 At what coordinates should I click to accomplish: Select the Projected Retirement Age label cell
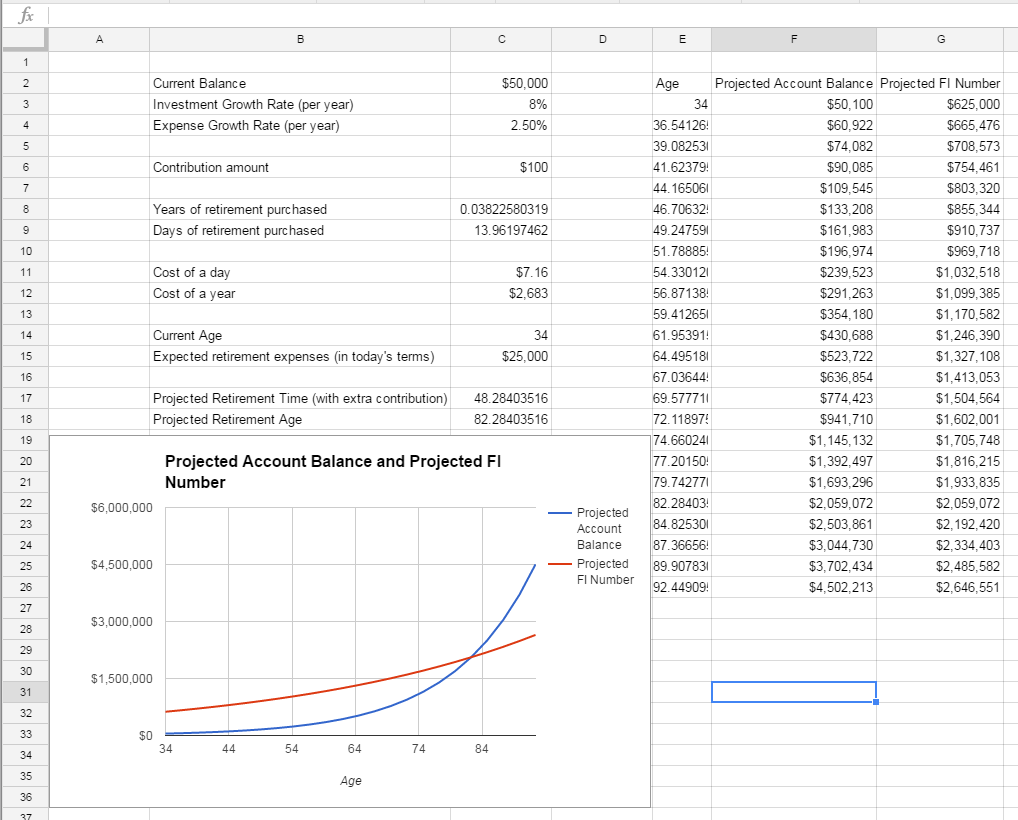click(300, 419)
